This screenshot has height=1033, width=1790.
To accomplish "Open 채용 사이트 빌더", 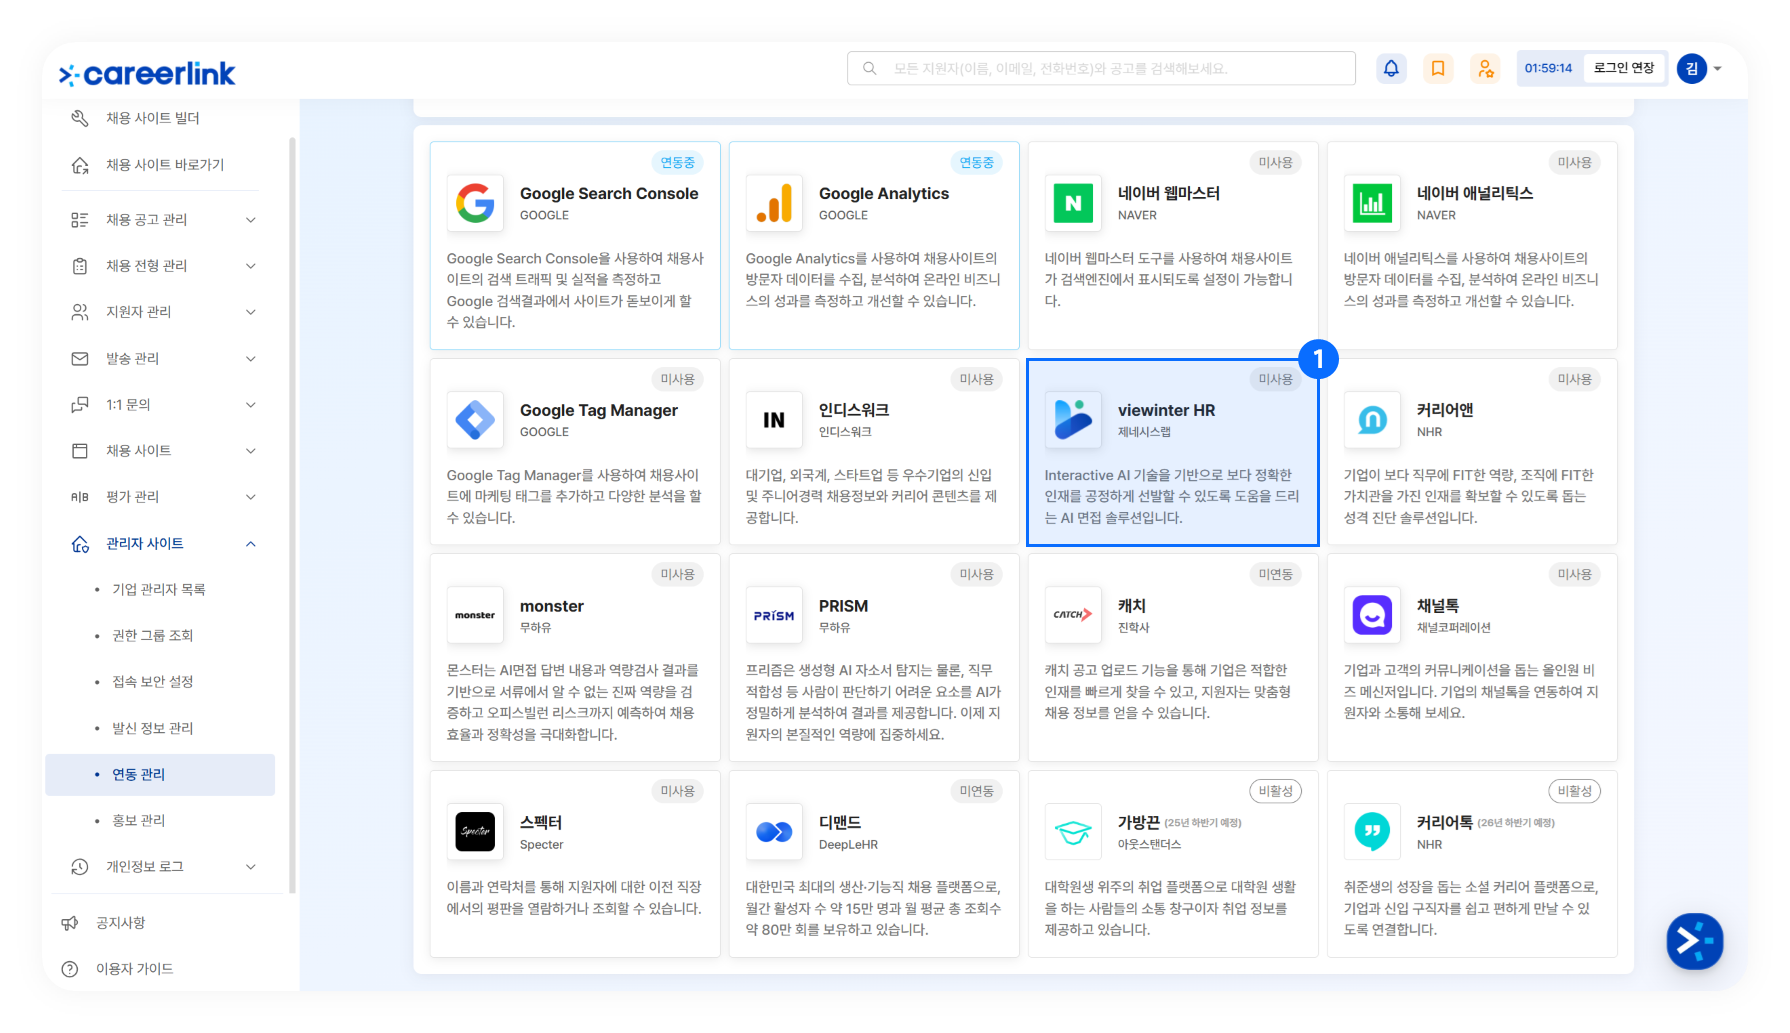I will (153, 118).
